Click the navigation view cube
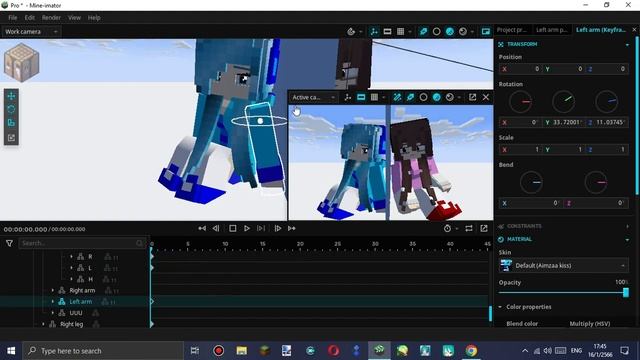The height and width of the screenshot is (360, 640). (21, 62)
